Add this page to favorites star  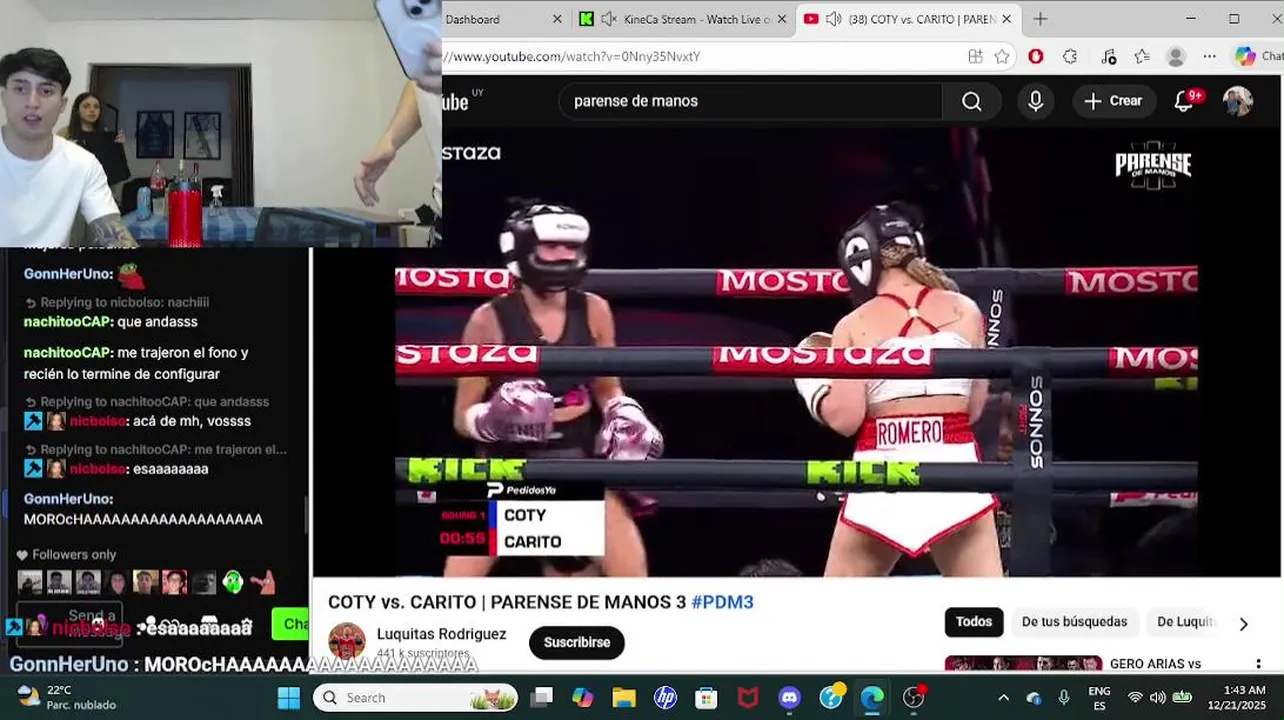(x=1001, y=56)
